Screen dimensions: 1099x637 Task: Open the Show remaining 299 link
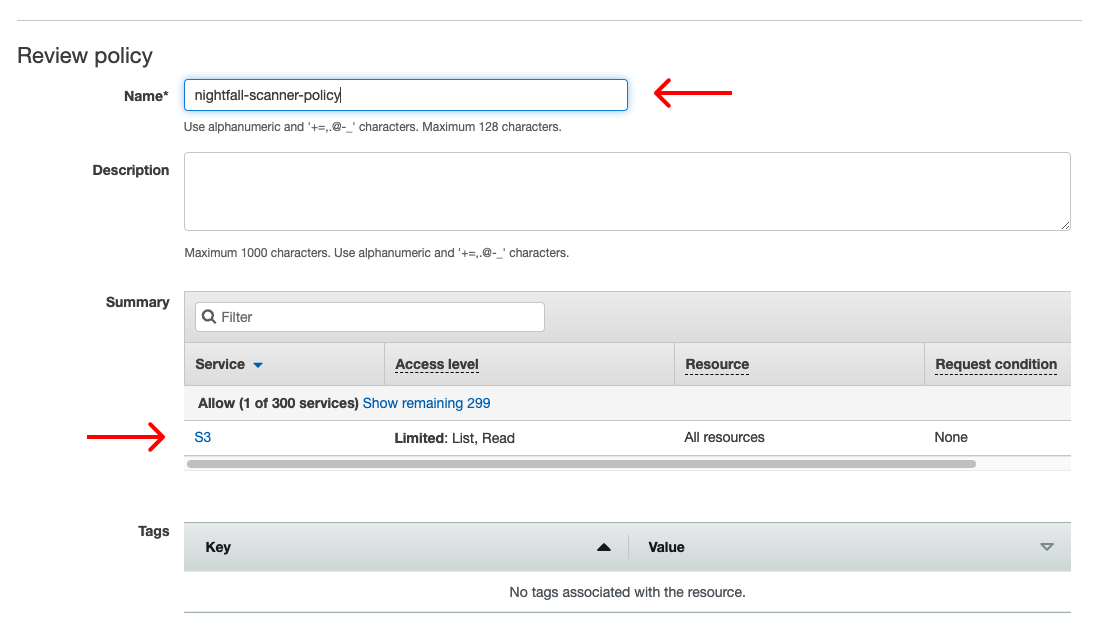coord(426,403)
